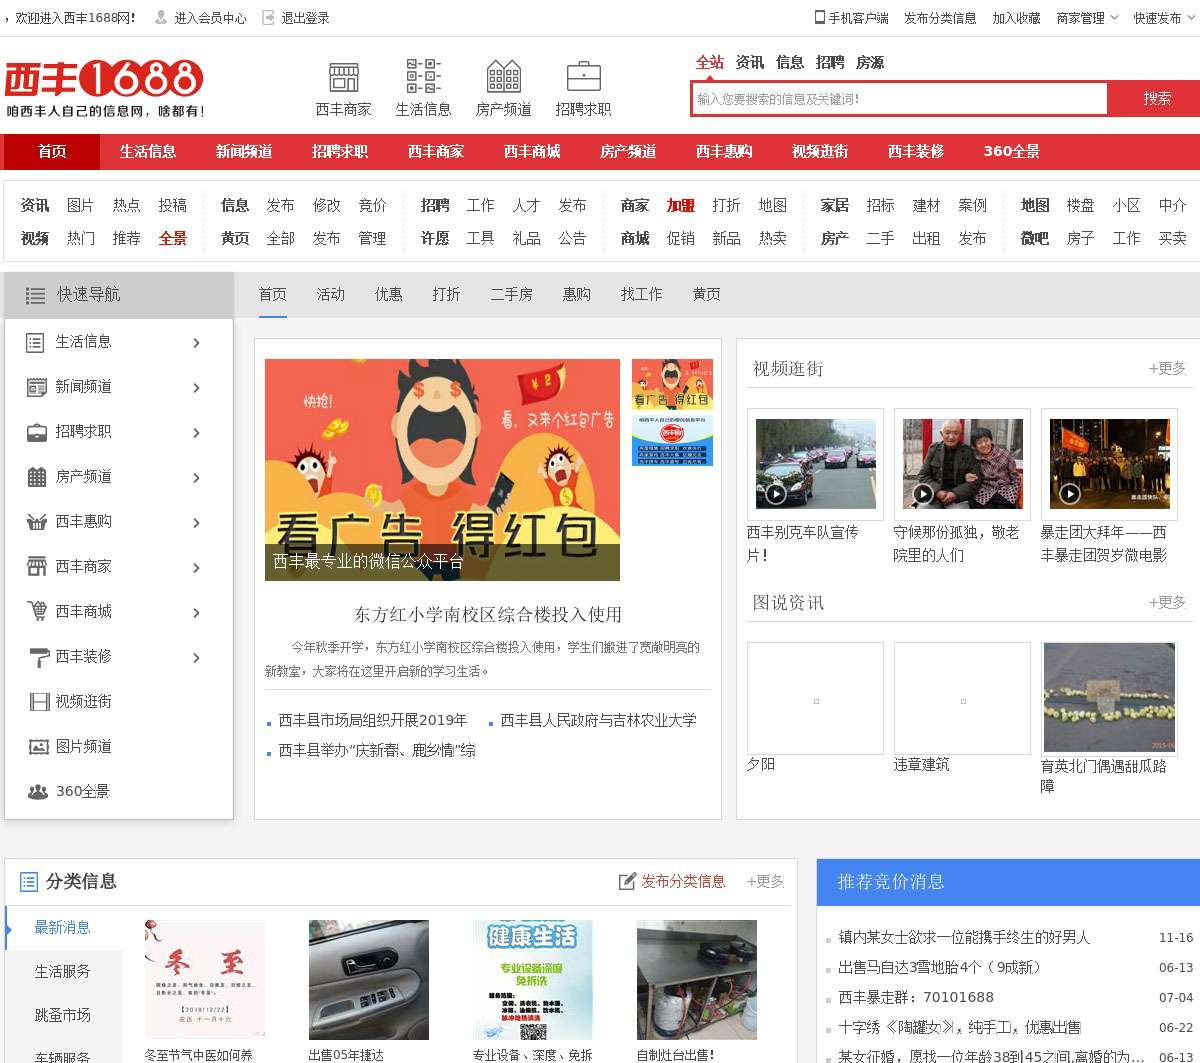
Task: Click the 西丰惠购 basket icon in sidebar
Action: [x=37, y=522]
